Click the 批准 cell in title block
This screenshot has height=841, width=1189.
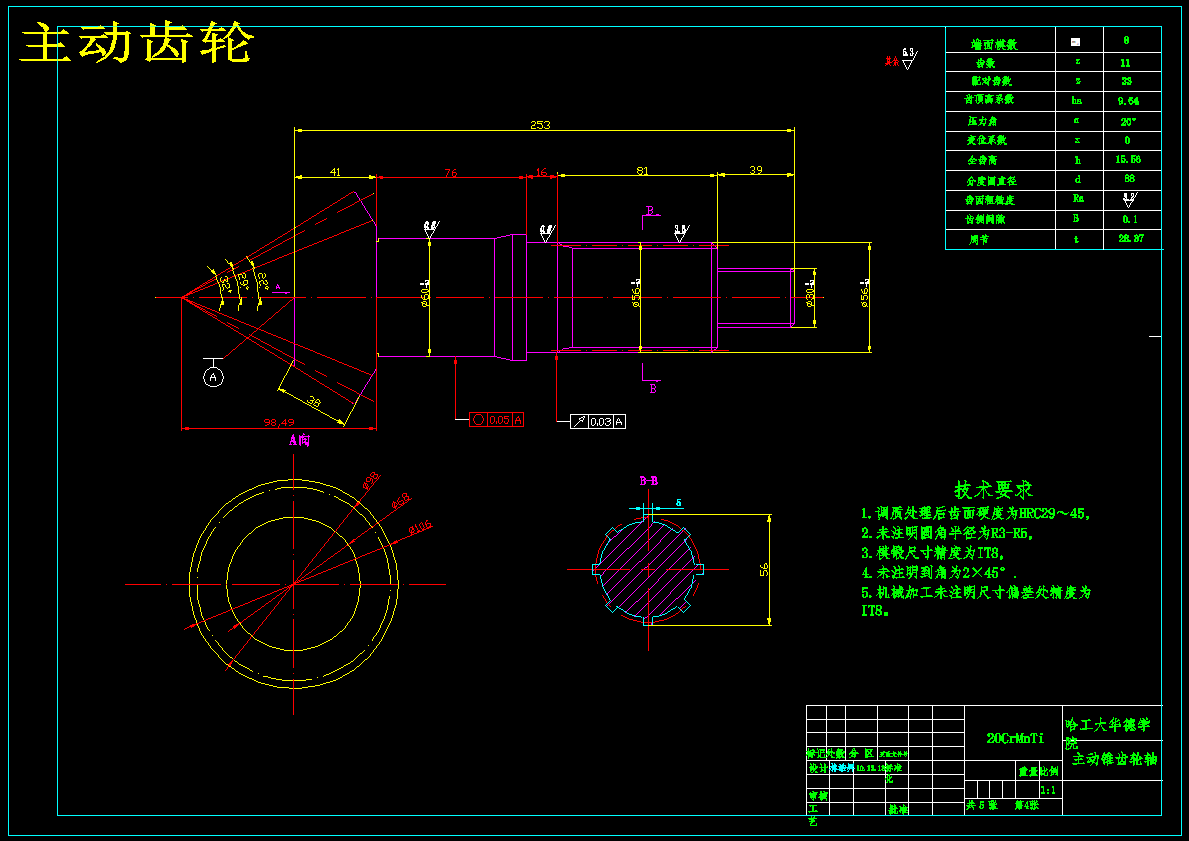898,810
